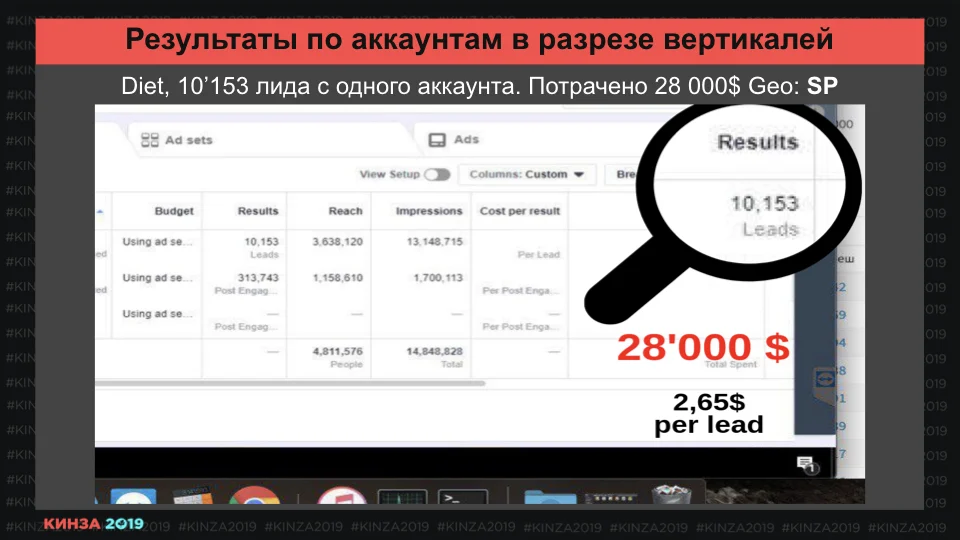This screenshot has width=960, height=540.
Task: Open the Ads tab
Action: point(454,140)
